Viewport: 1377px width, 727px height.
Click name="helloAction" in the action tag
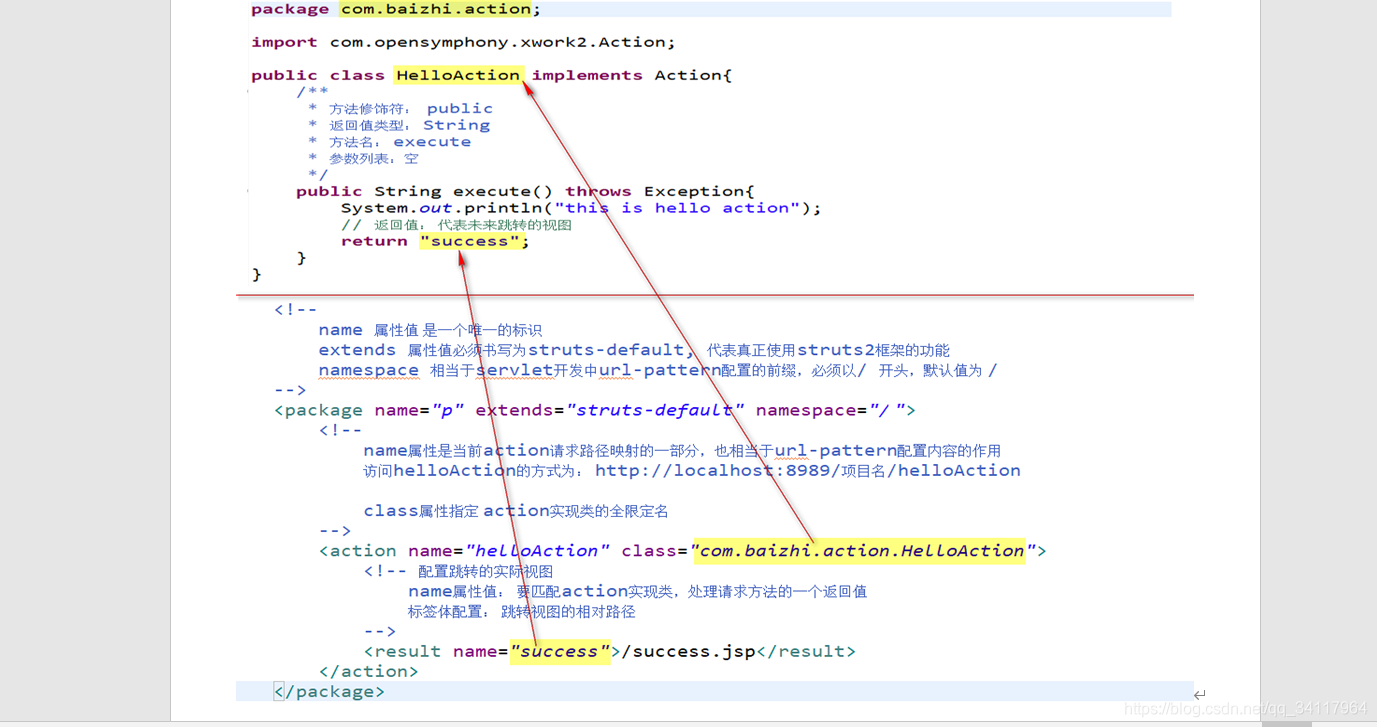(x=509, y=550)
